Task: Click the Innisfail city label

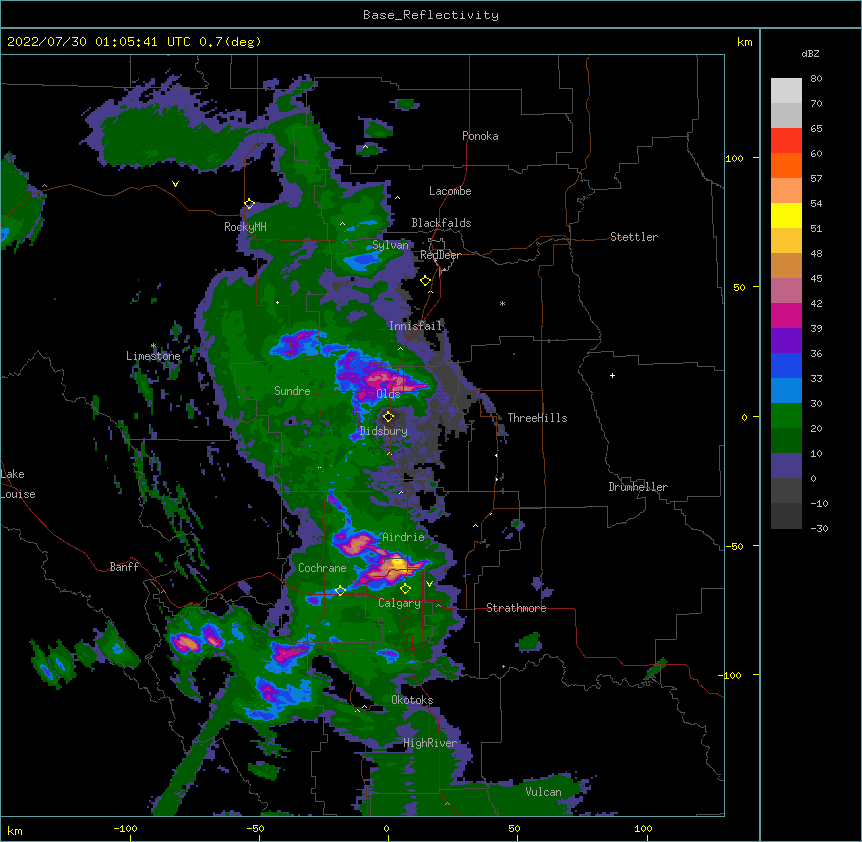Action: coord(415,326)
